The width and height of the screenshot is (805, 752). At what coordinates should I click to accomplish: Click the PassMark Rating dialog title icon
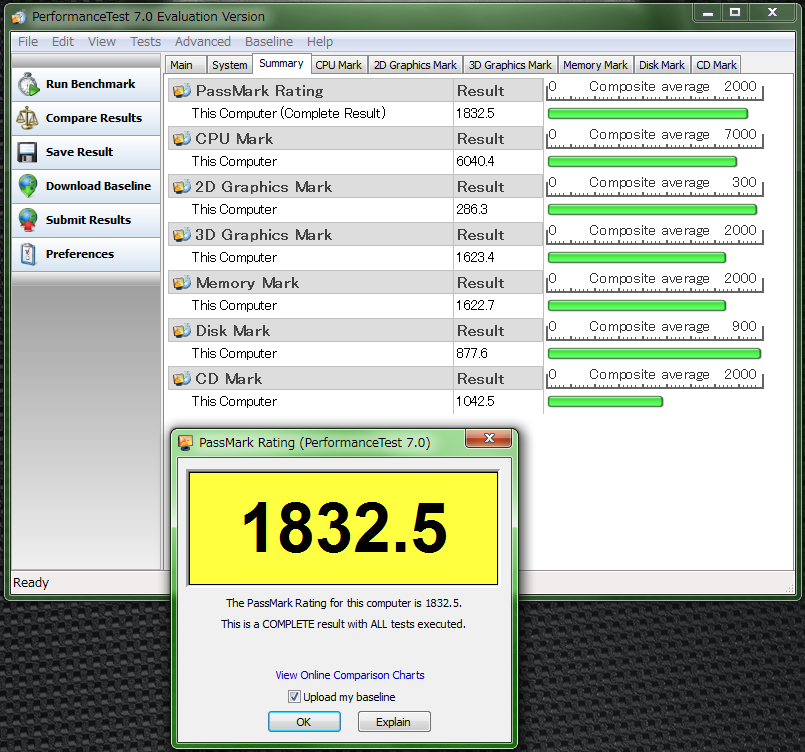tap(185, 442)
